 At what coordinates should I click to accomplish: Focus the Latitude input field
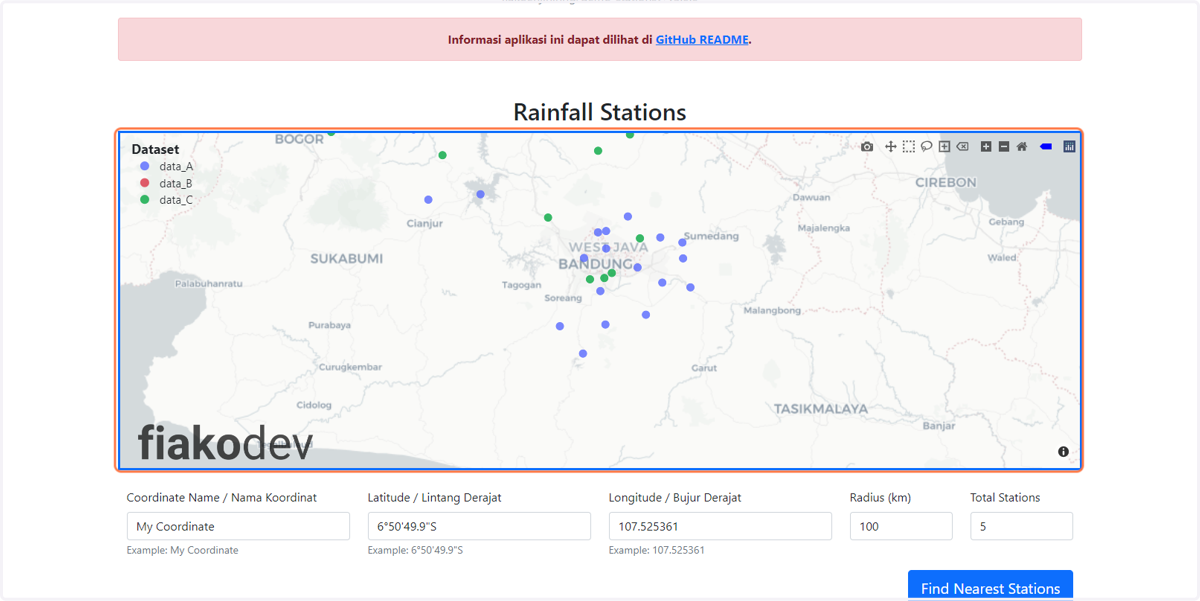[x=479, y=526]
